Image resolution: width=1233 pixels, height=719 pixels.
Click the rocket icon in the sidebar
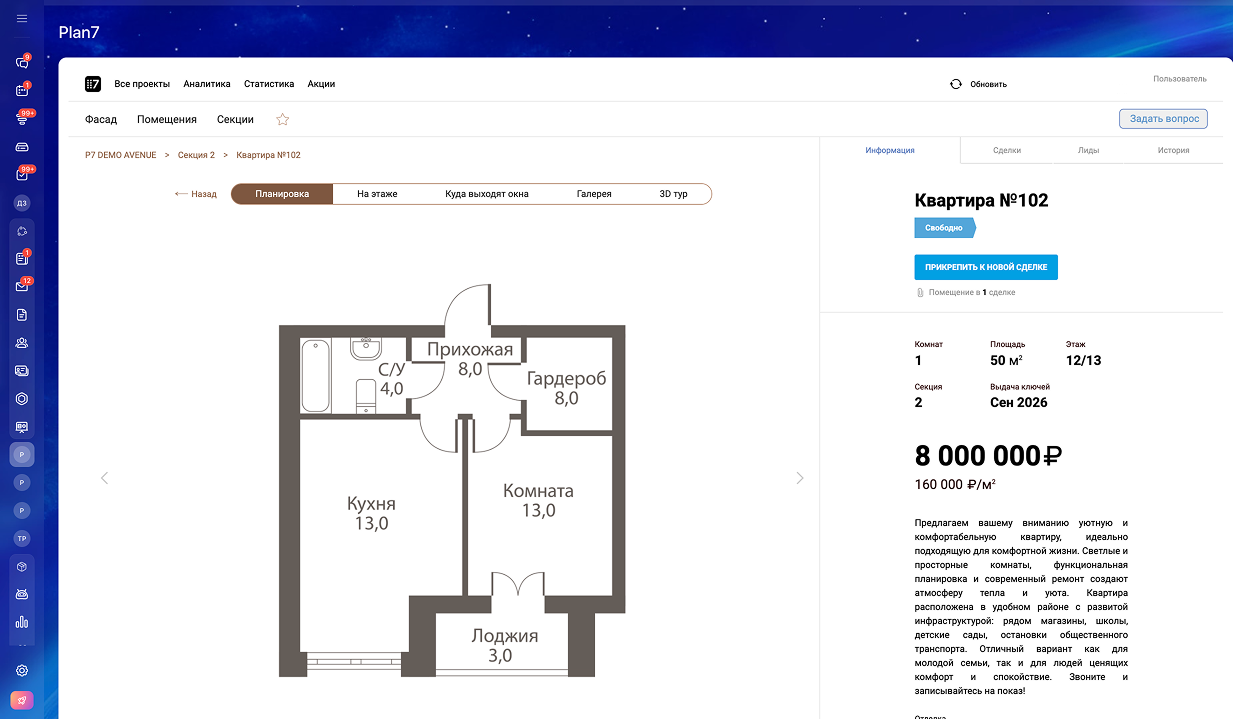[x=22, y=701]
